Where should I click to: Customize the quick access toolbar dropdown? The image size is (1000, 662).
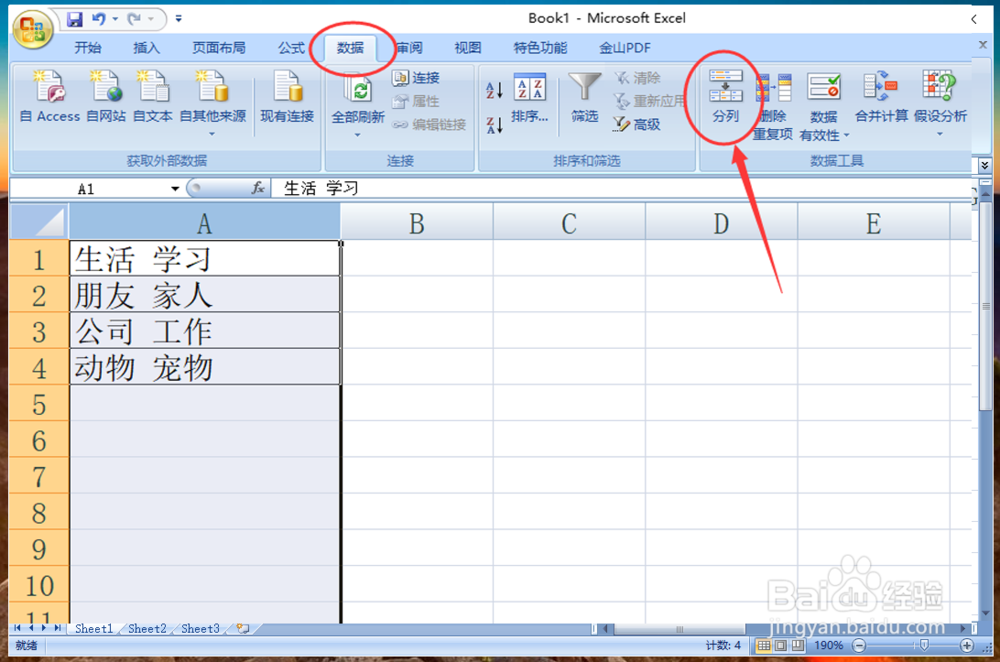[179, 19]
